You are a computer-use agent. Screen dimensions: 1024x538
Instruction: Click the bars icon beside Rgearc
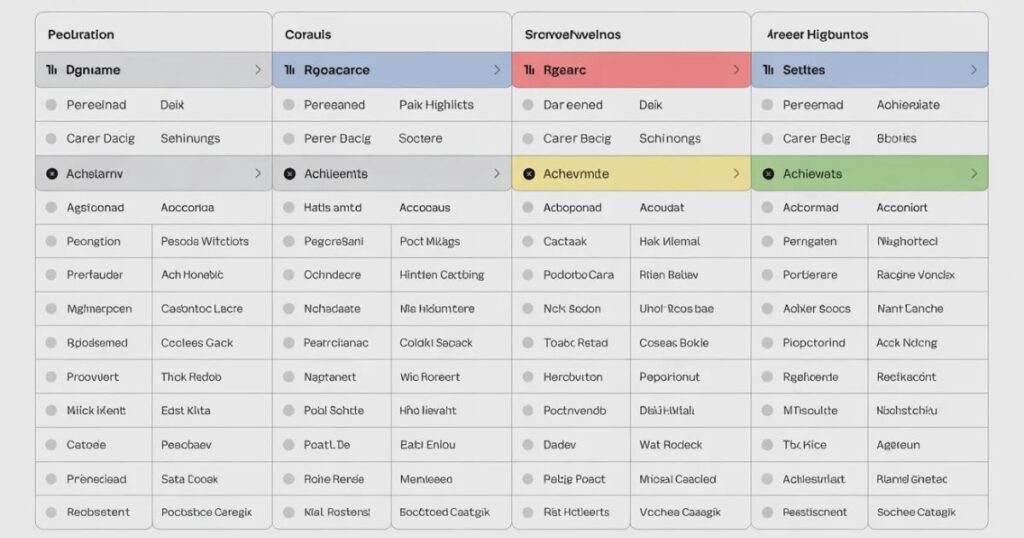tap(528, 70)
